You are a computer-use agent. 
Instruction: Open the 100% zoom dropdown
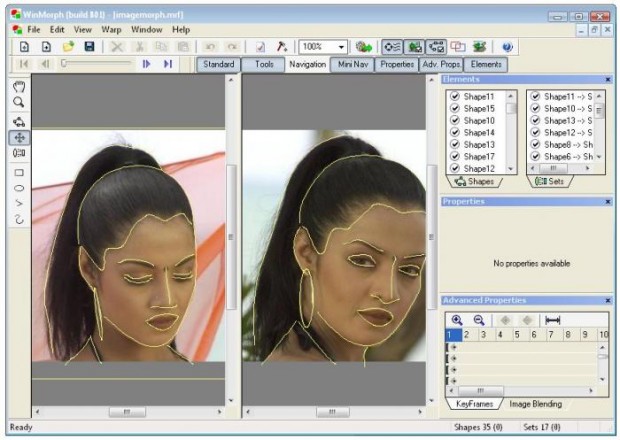point(341,47)
